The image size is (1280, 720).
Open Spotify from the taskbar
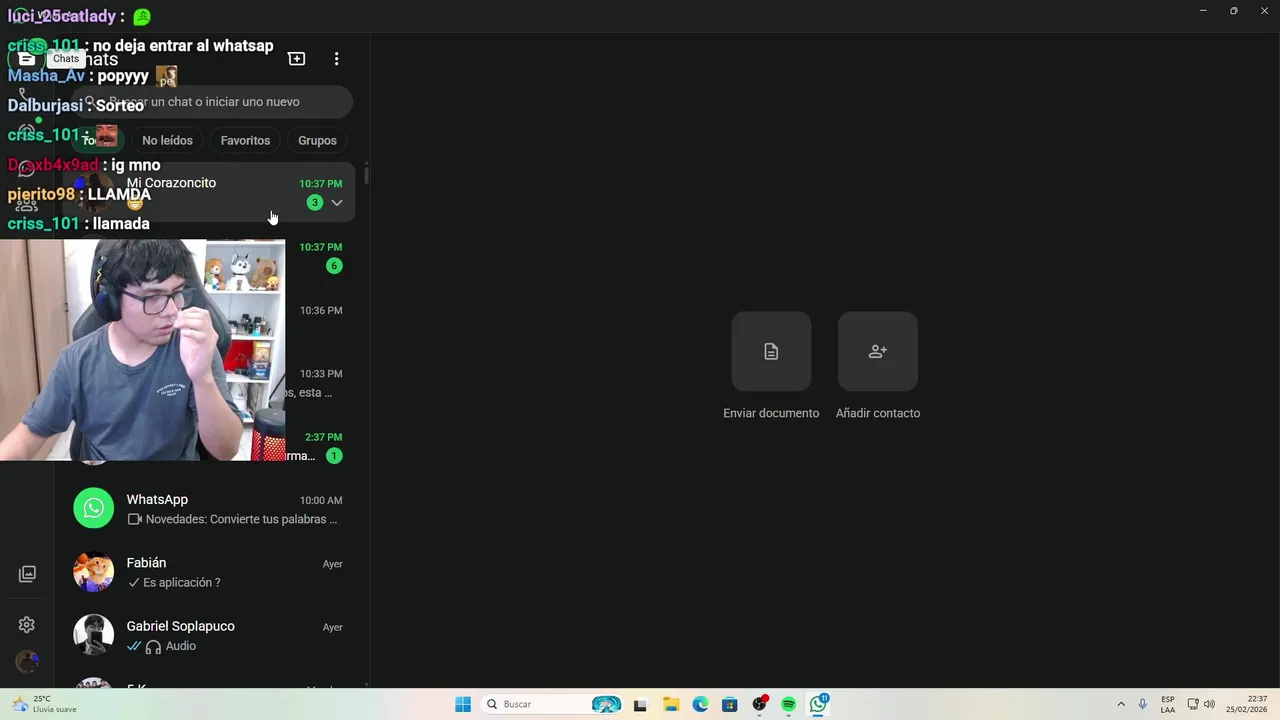(x=789, y=704)
